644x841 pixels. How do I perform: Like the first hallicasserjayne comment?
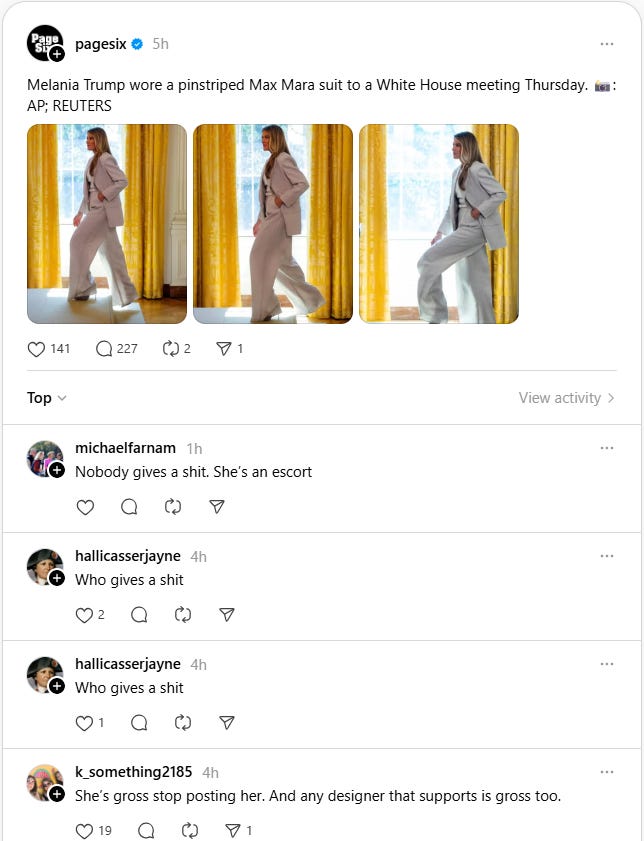coord(84,615)
